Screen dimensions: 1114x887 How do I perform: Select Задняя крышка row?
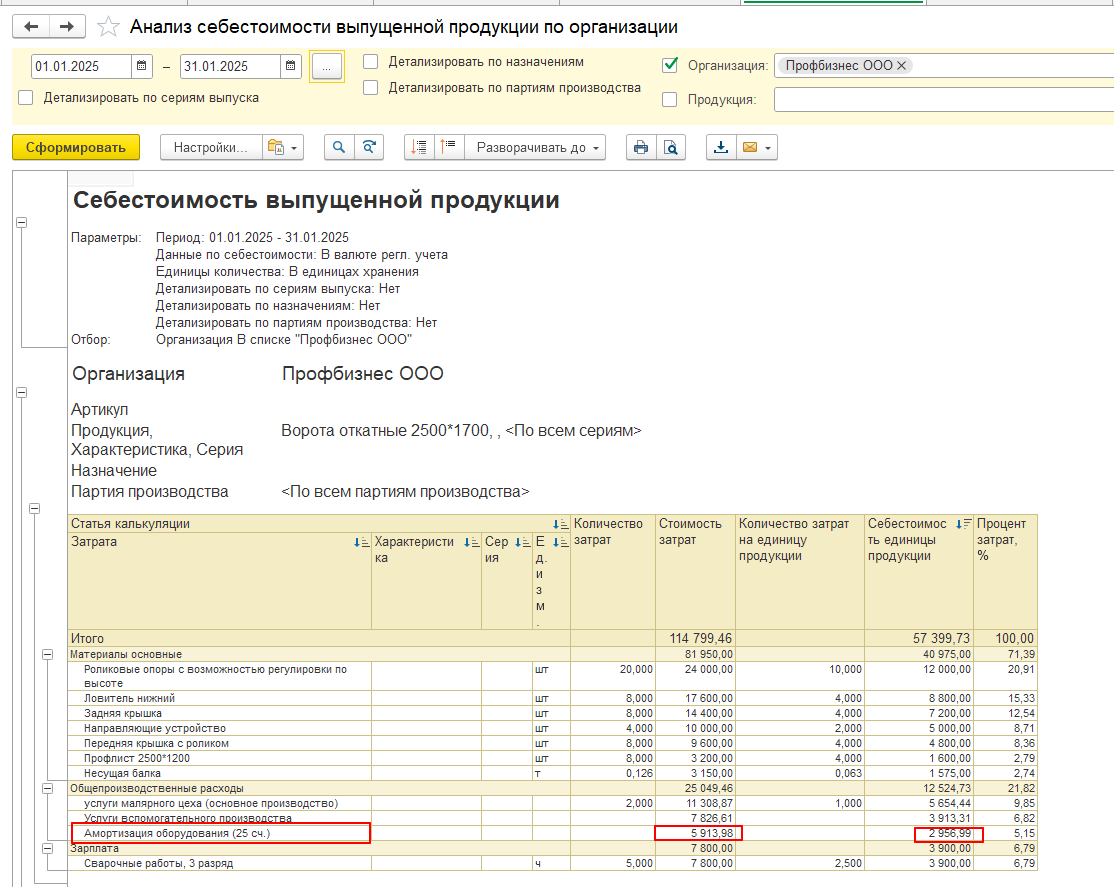553,714
